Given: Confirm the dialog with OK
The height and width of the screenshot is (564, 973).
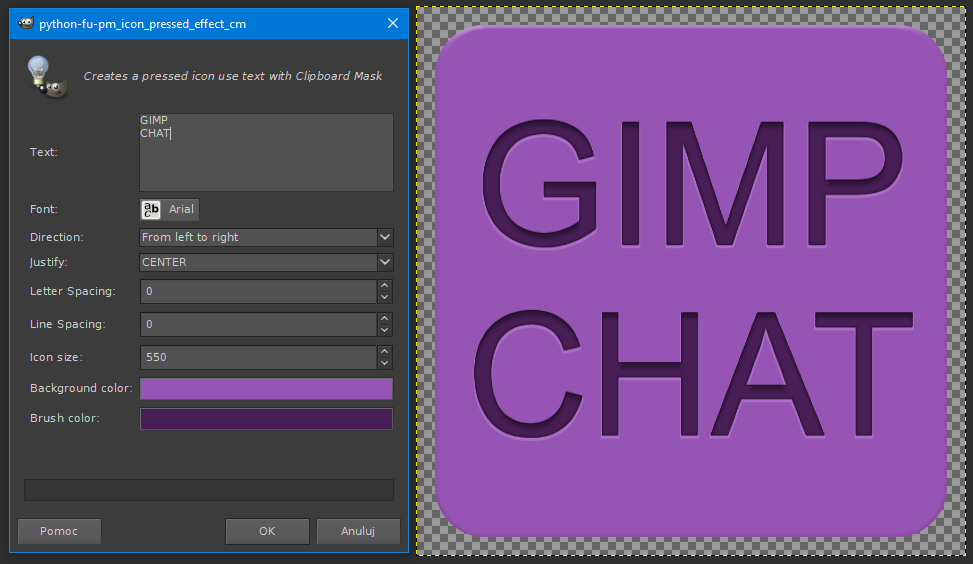Looking at the screenshot, I should (267, 531).
